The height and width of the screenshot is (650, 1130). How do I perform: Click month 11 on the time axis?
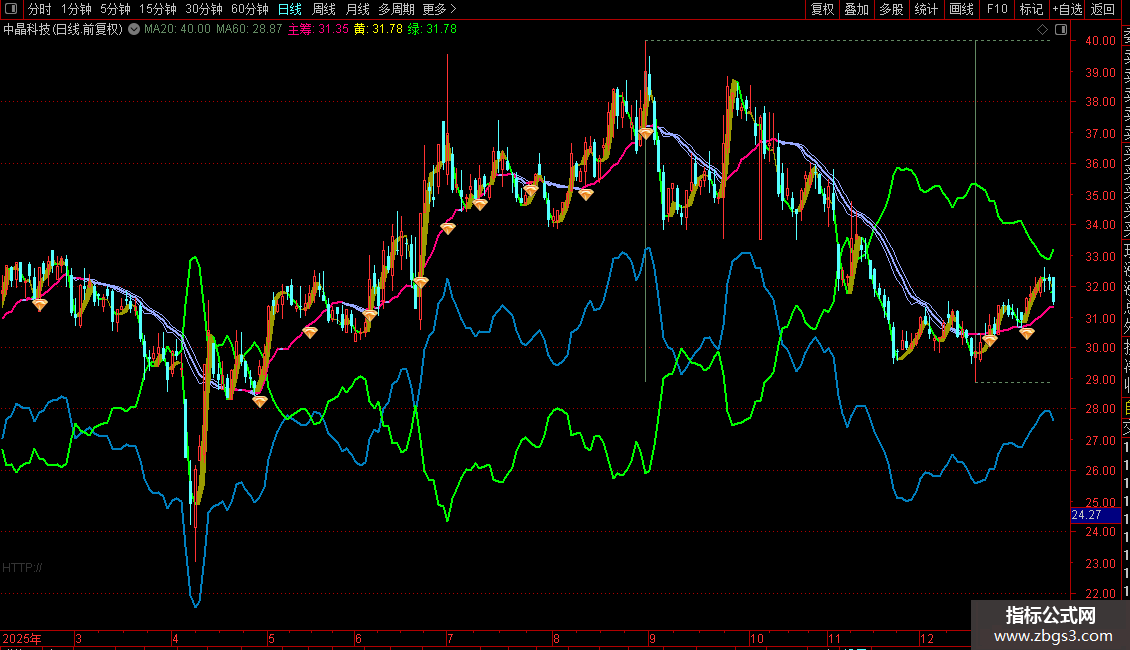(835, 639)
